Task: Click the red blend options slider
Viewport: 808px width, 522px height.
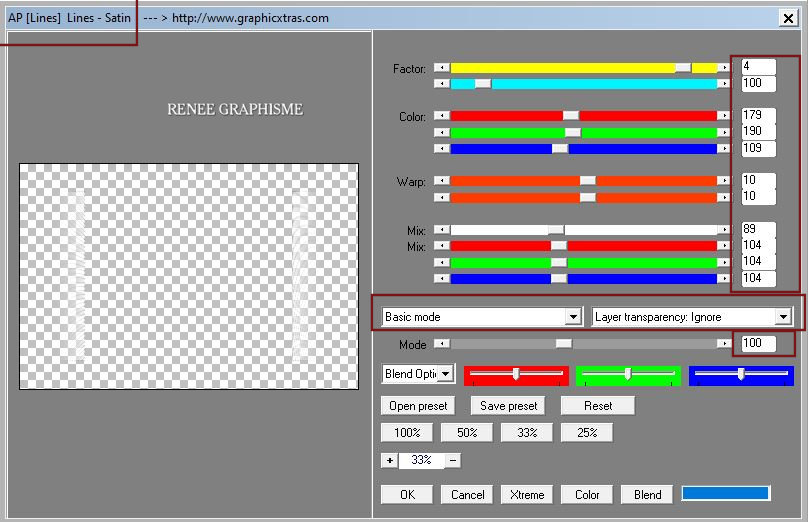Action: tap(516, 375)
